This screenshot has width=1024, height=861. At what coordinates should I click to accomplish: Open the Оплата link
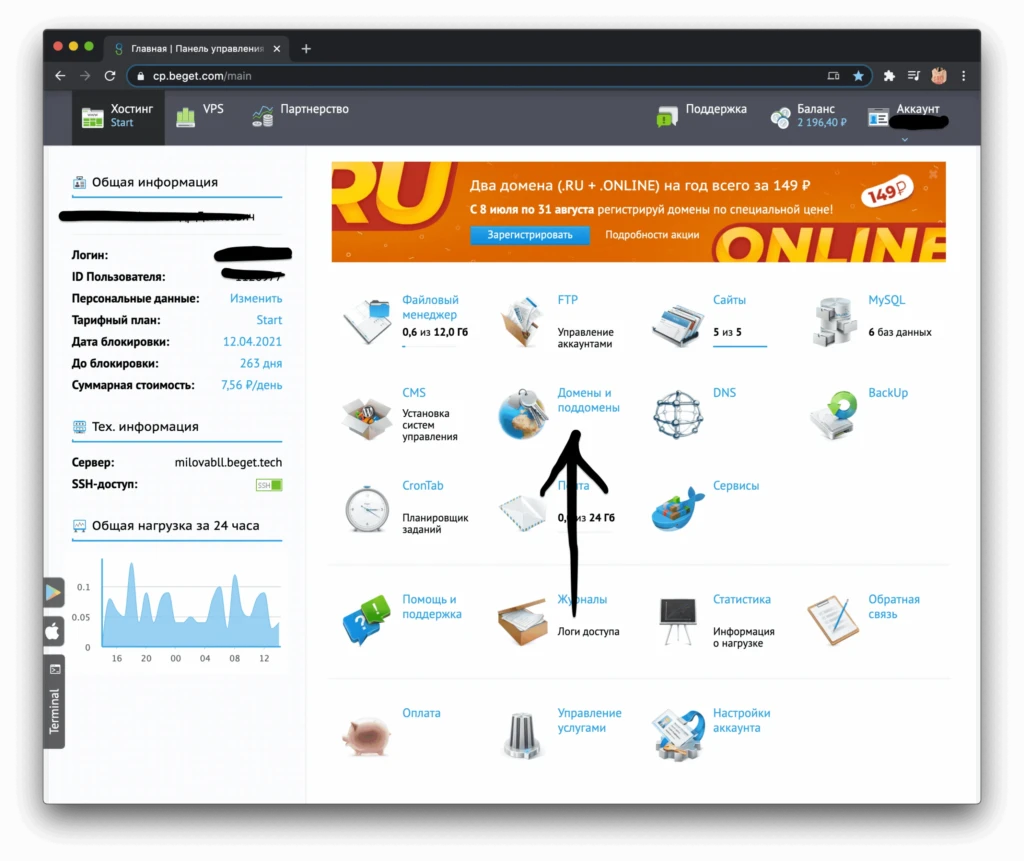point(421,713)
